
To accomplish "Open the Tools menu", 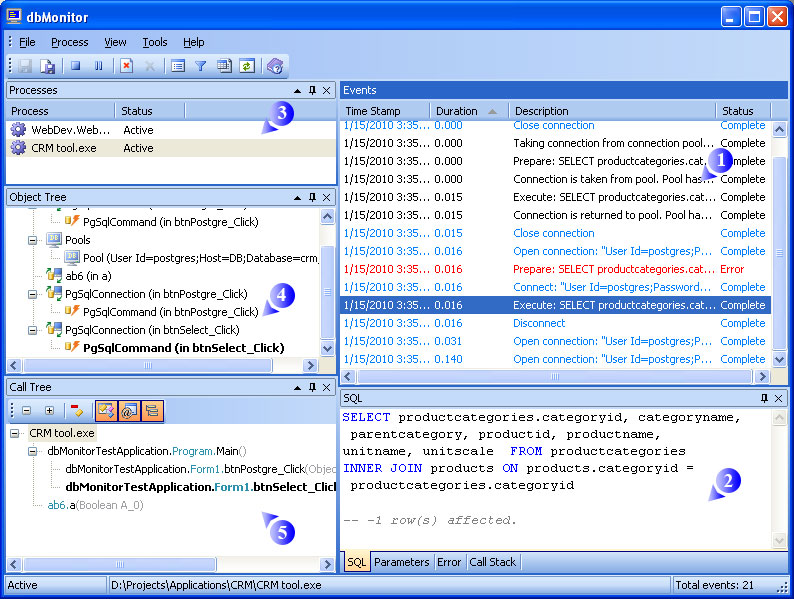I will click(154, 42).
